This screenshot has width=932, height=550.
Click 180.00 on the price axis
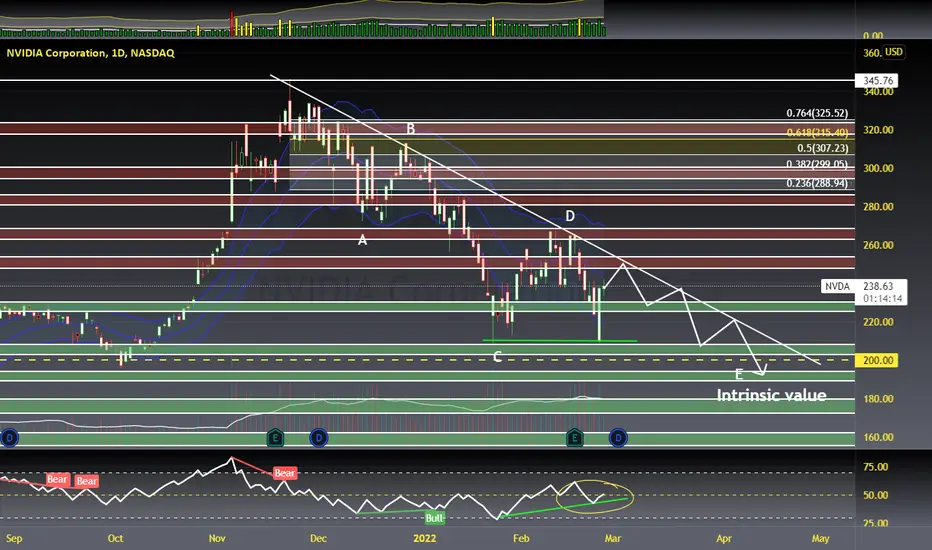(x=878, y=398)
